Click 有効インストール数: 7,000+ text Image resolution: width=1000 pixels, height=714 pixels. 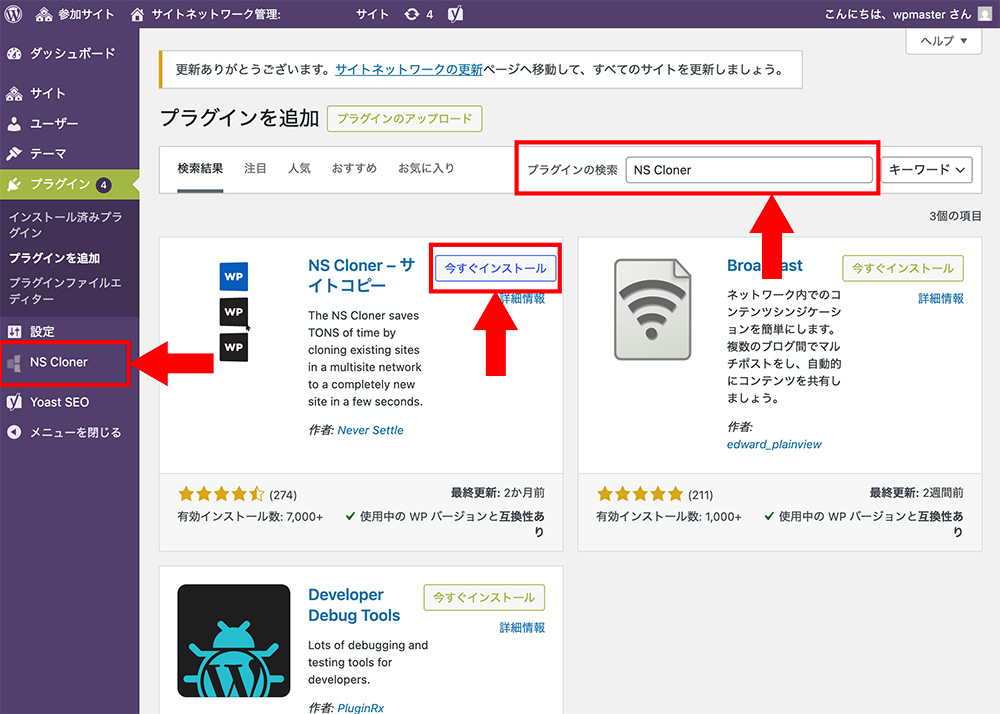point(251,517)
